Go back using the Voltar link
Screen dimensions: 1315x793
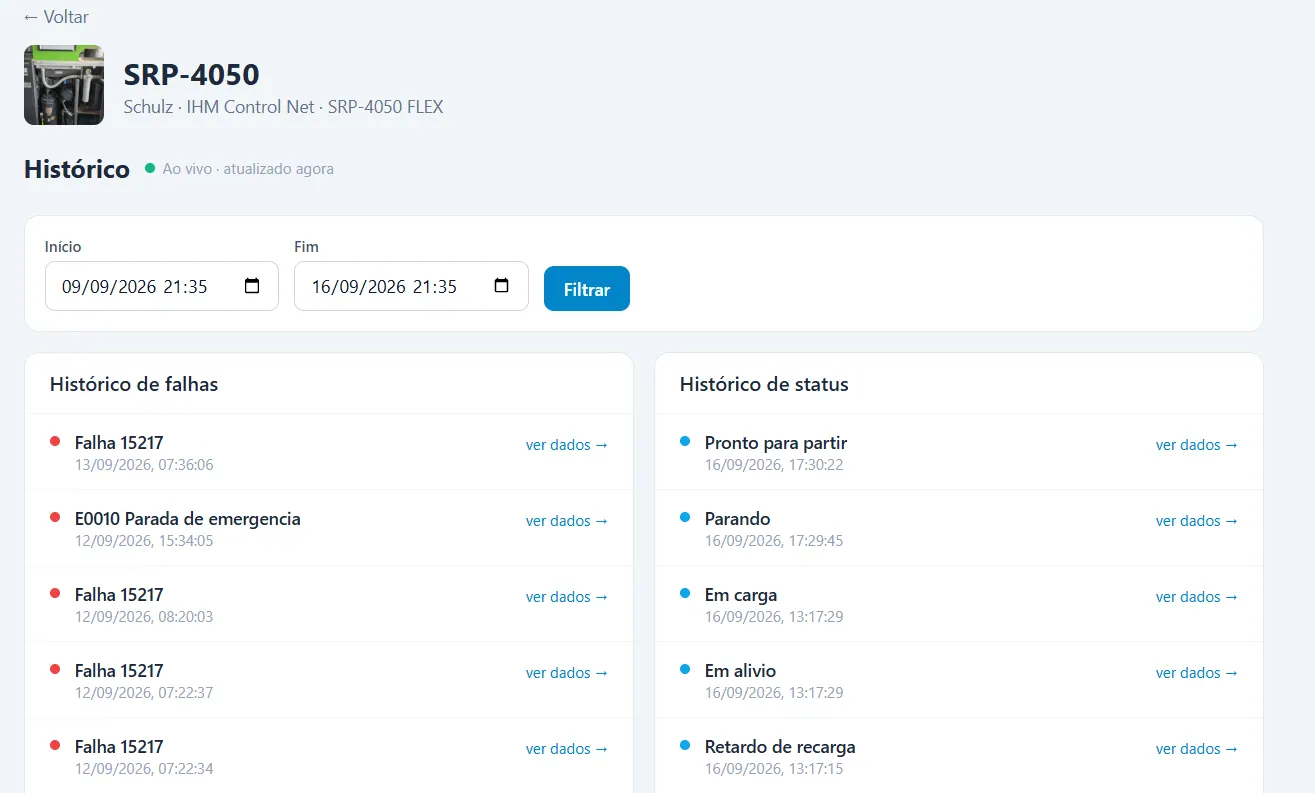(56, 17)
